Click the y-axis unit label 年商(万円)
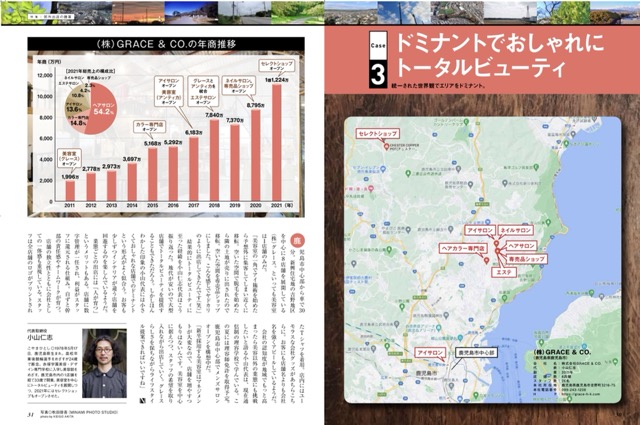Image resolution: width=640 pixels, height=425 pixels. pyautogui.click(x=49, y=62)
